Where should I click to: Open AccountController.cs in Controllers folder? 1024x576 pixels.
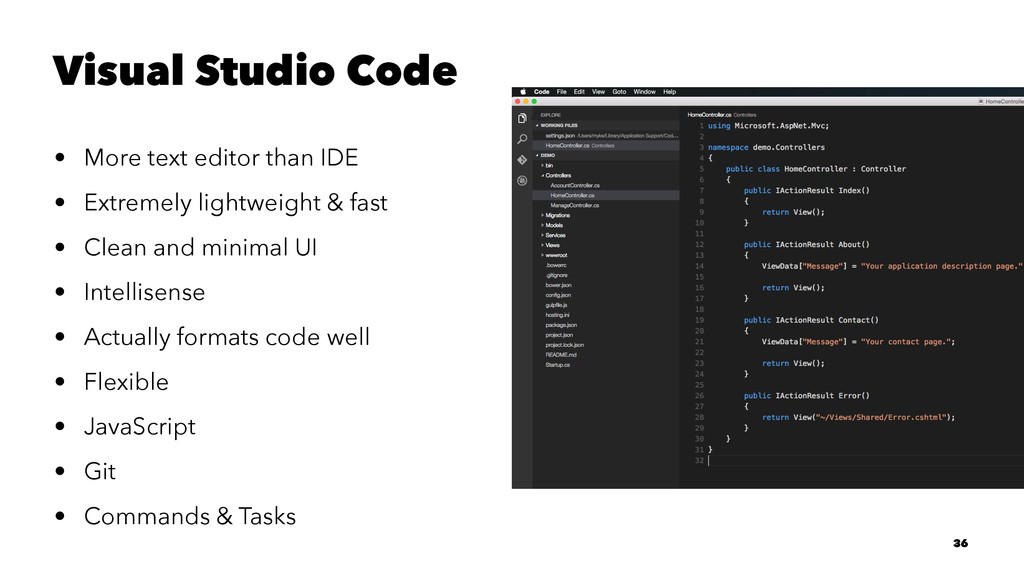575,185
